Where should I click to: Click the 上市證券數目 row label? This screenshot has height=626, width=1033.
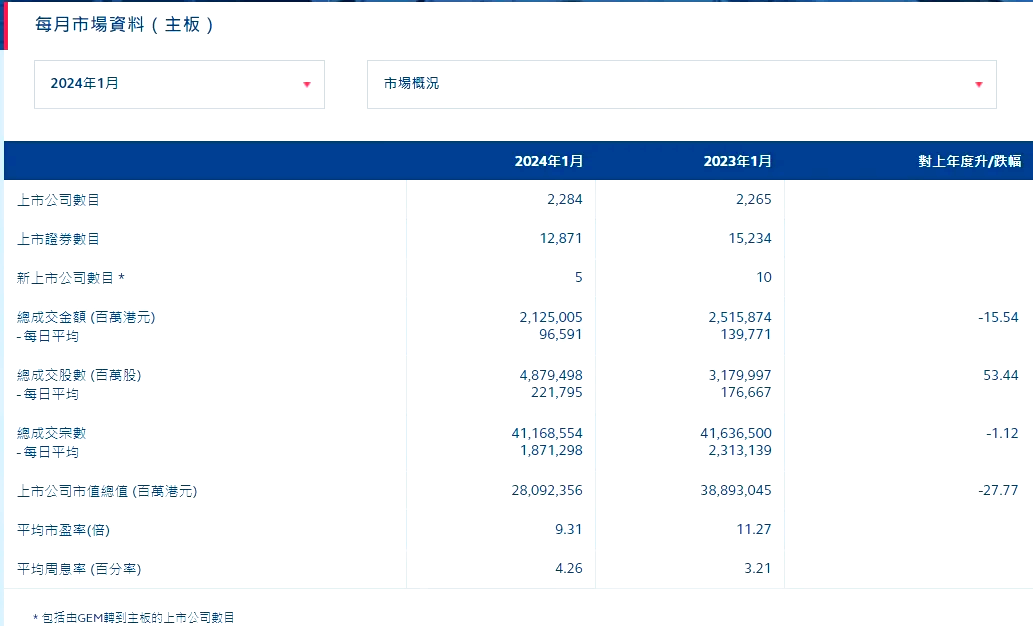point(58,239)
